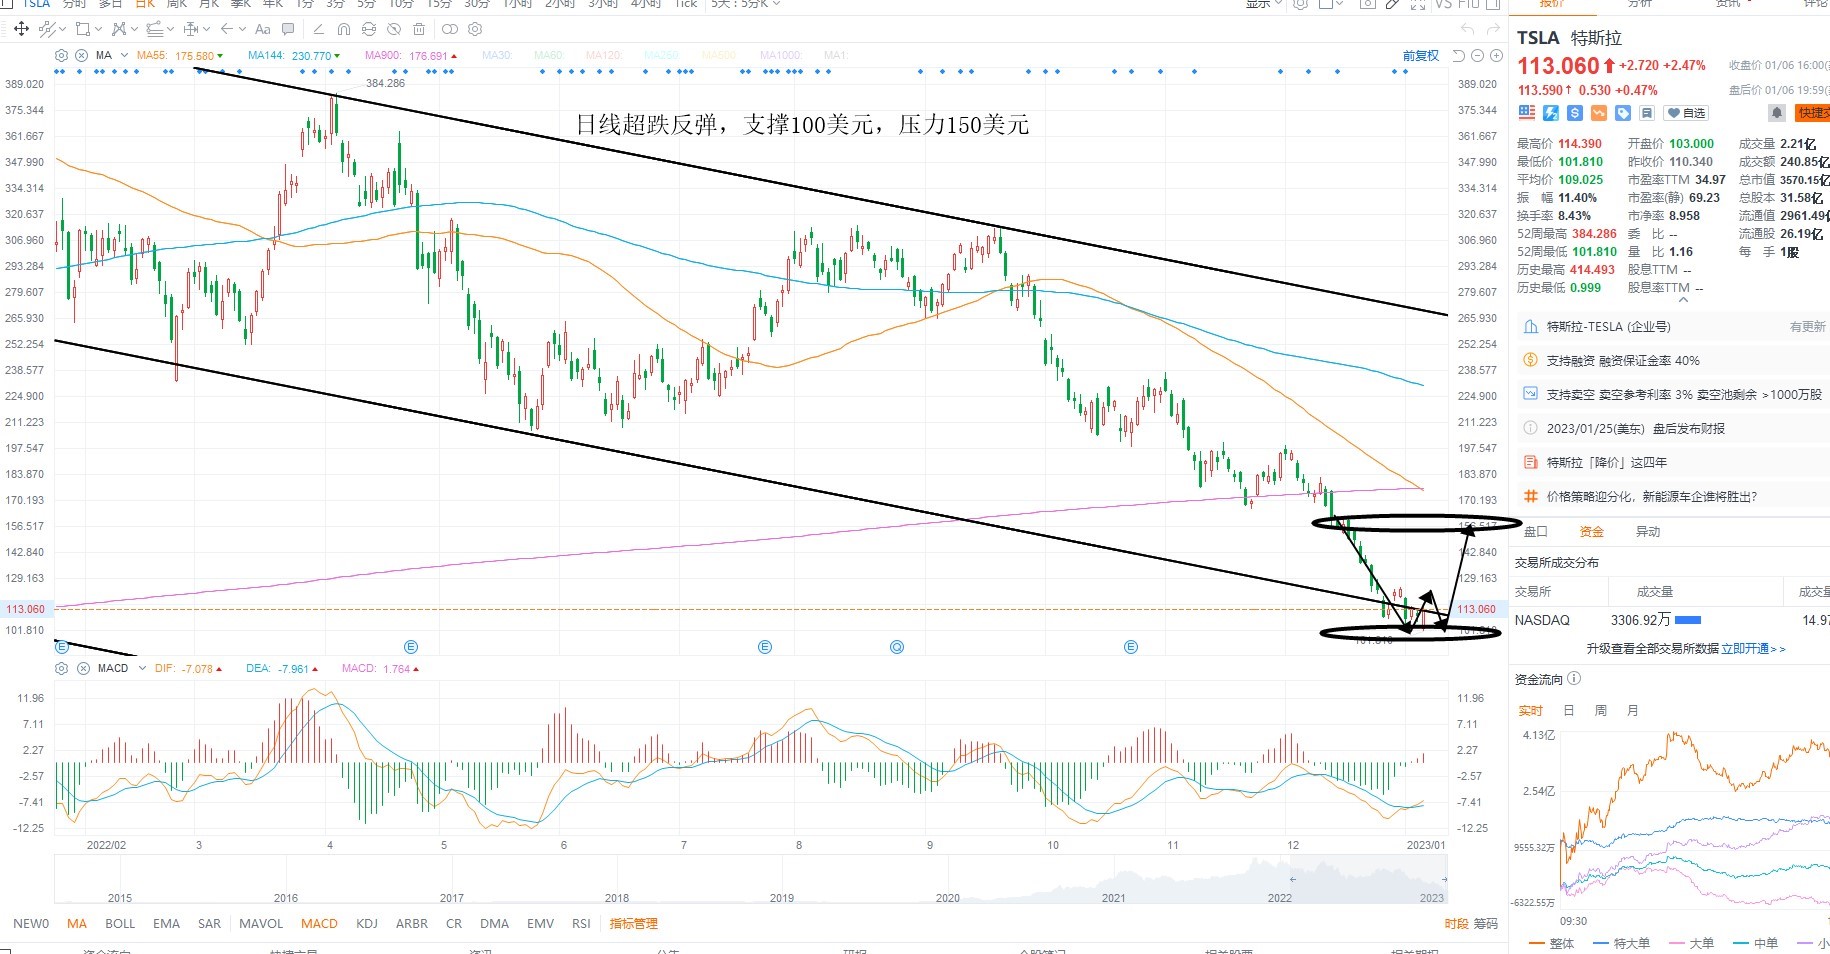Expand the MA indicator dropdown arrow
The width and height of the screenshot is (1830, 954).
pos(124,55)
